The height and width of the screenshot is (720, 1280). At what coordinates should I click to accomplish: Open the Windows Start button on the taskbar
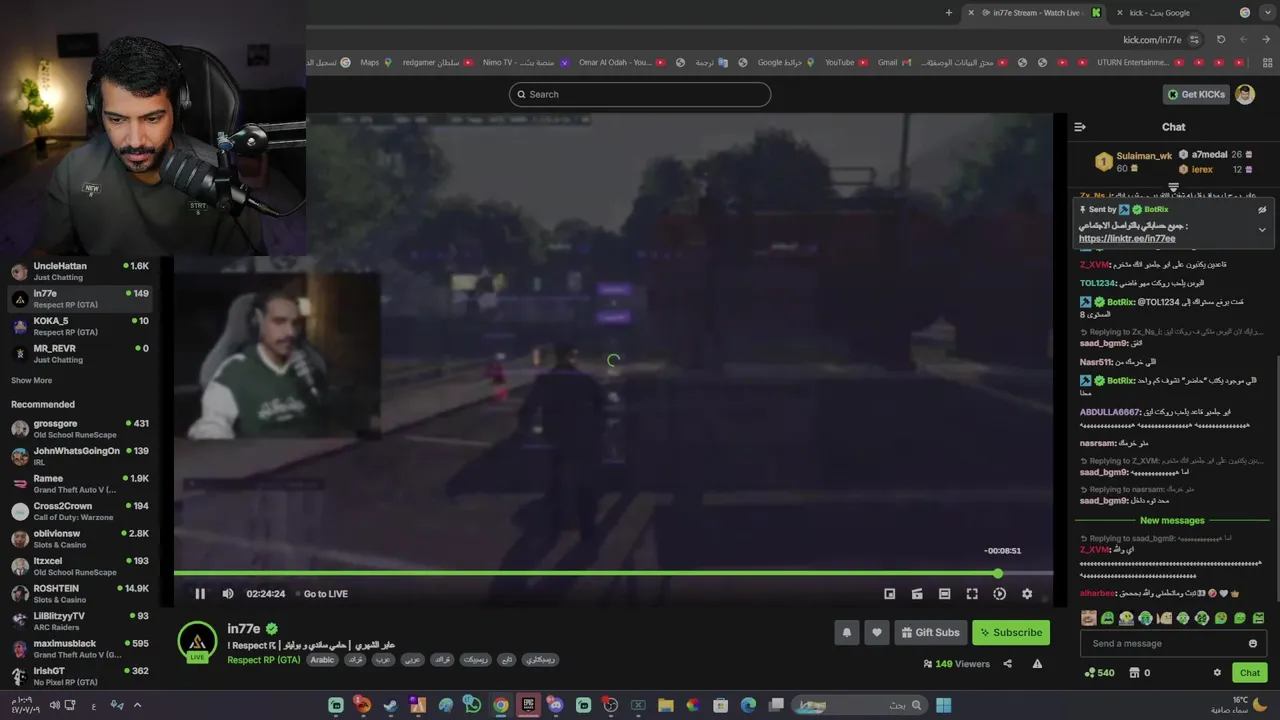coord(943,705)
